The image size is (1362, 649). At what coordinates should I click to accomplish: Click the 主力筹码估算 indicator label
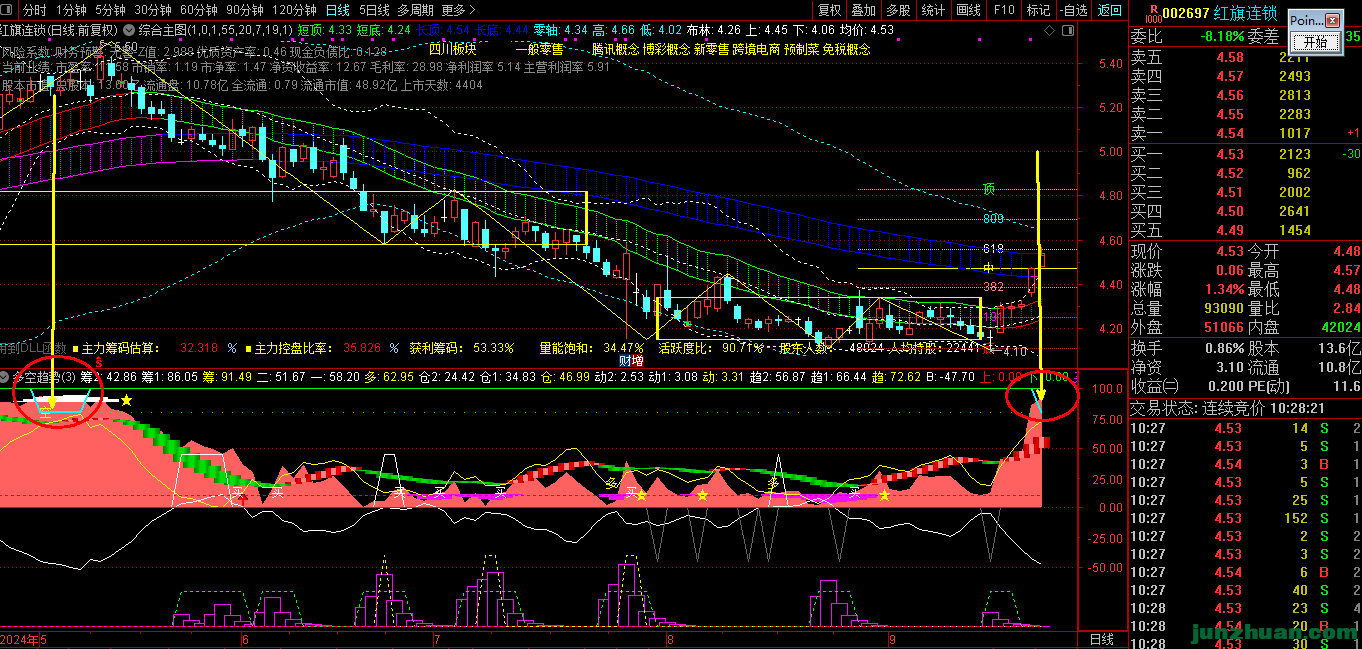point(121,348)
